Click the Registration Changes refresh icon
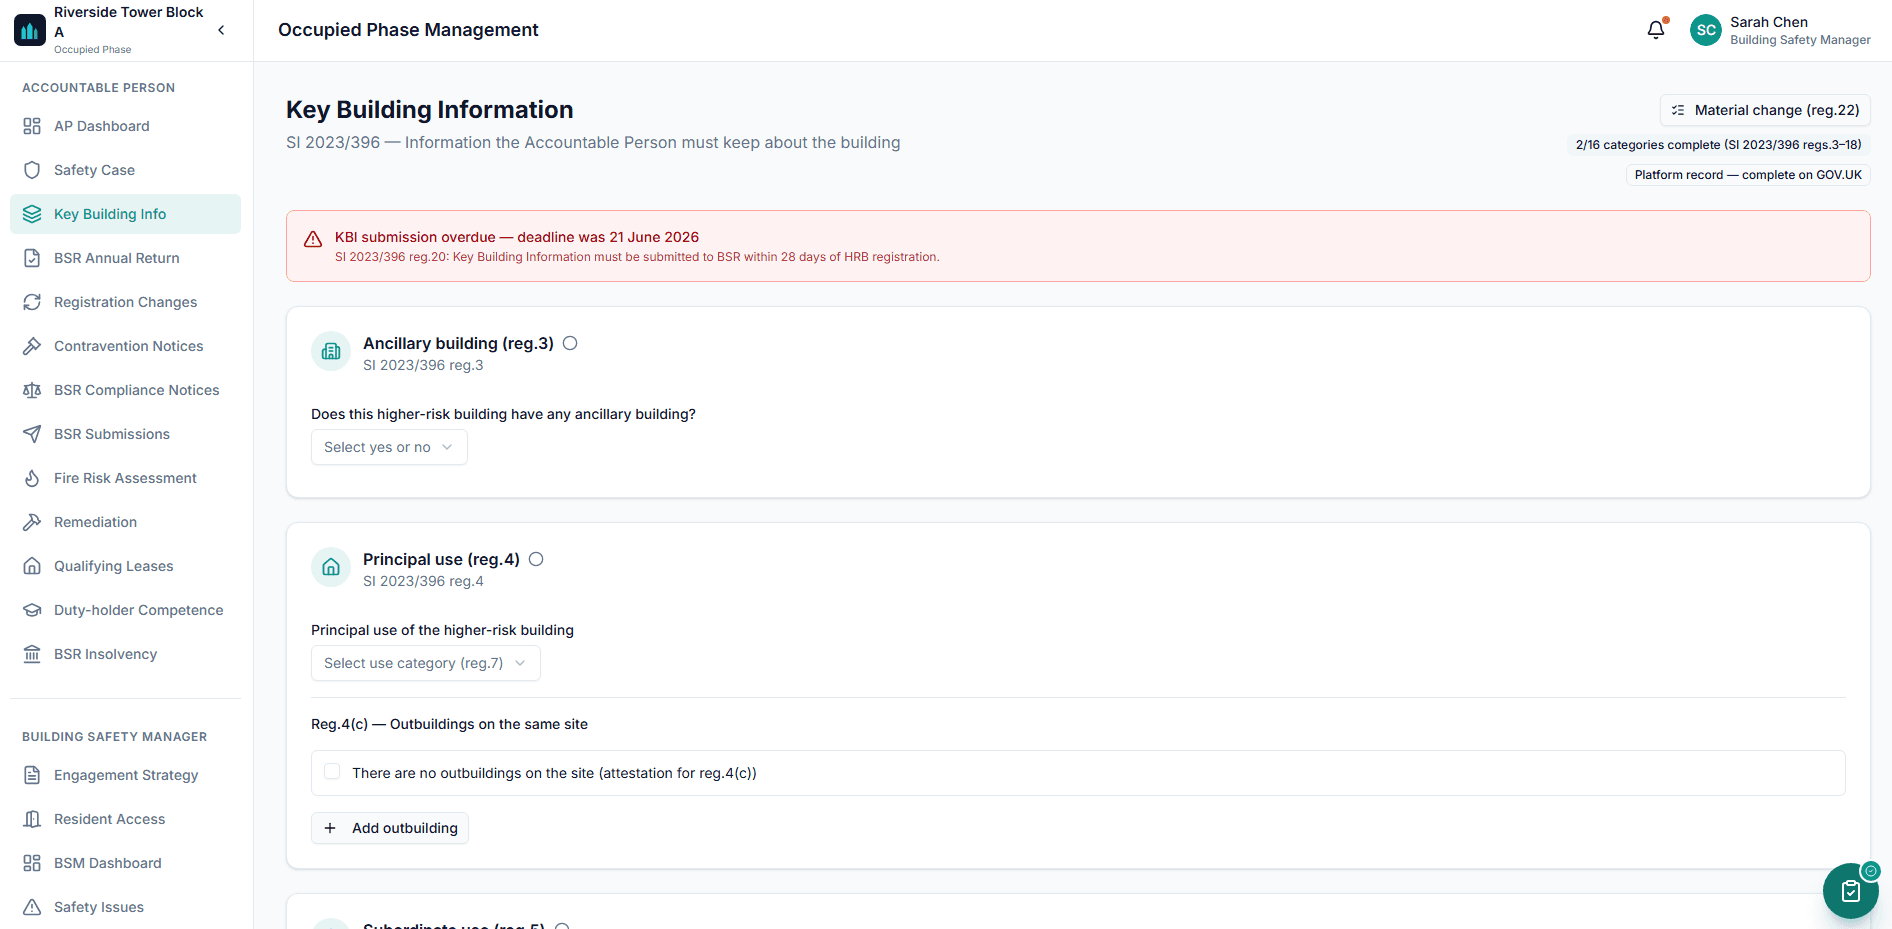 [32, 302]
